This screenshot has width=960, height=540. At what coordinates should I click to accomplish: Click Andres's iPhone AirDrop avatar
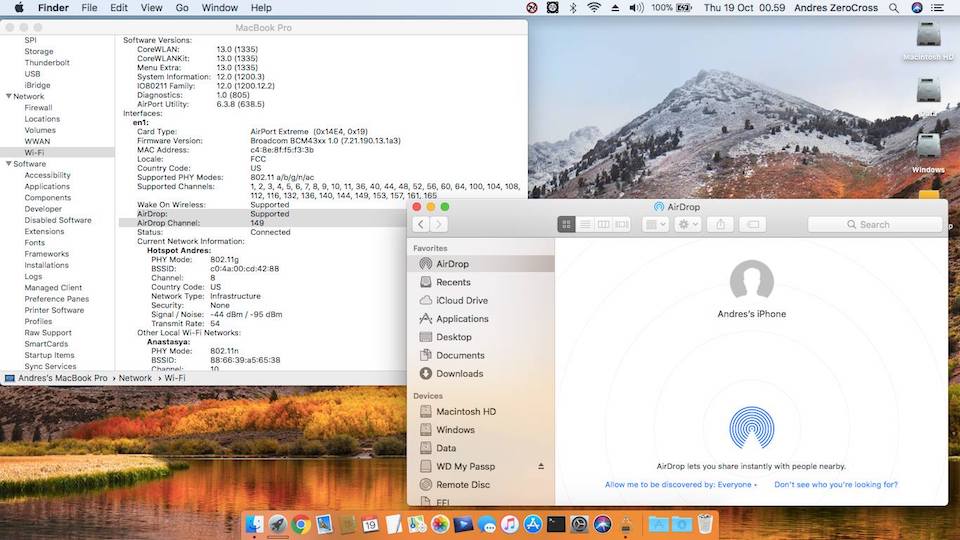tap(752, 281)
